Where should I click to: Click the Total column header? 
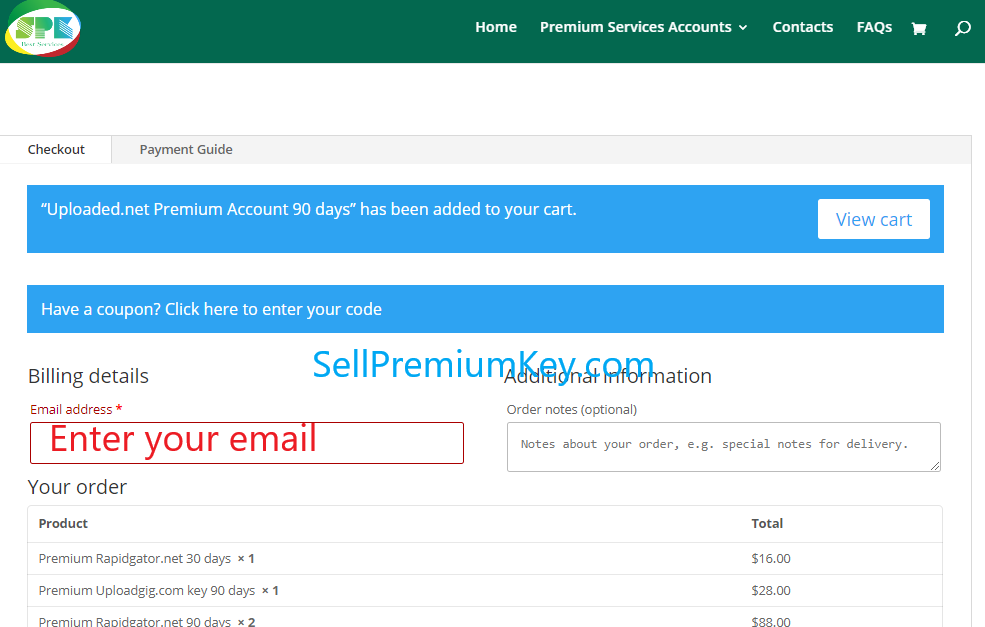click(x=767, y=523)
